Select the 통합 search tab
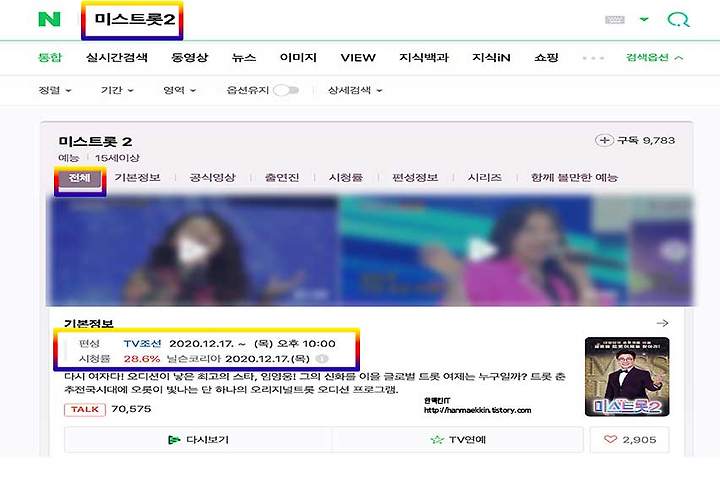The height and width of the screenshot is (483, 720). [50, 57]
